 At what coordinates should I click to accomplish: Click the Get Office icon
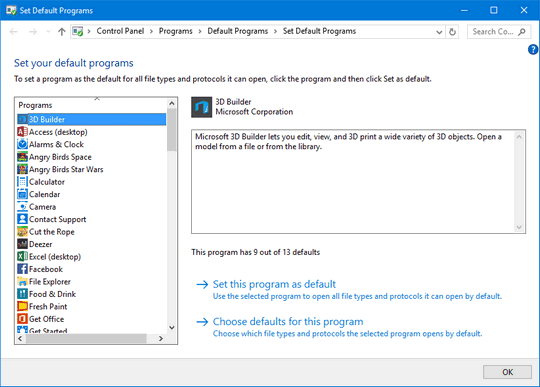22,319
